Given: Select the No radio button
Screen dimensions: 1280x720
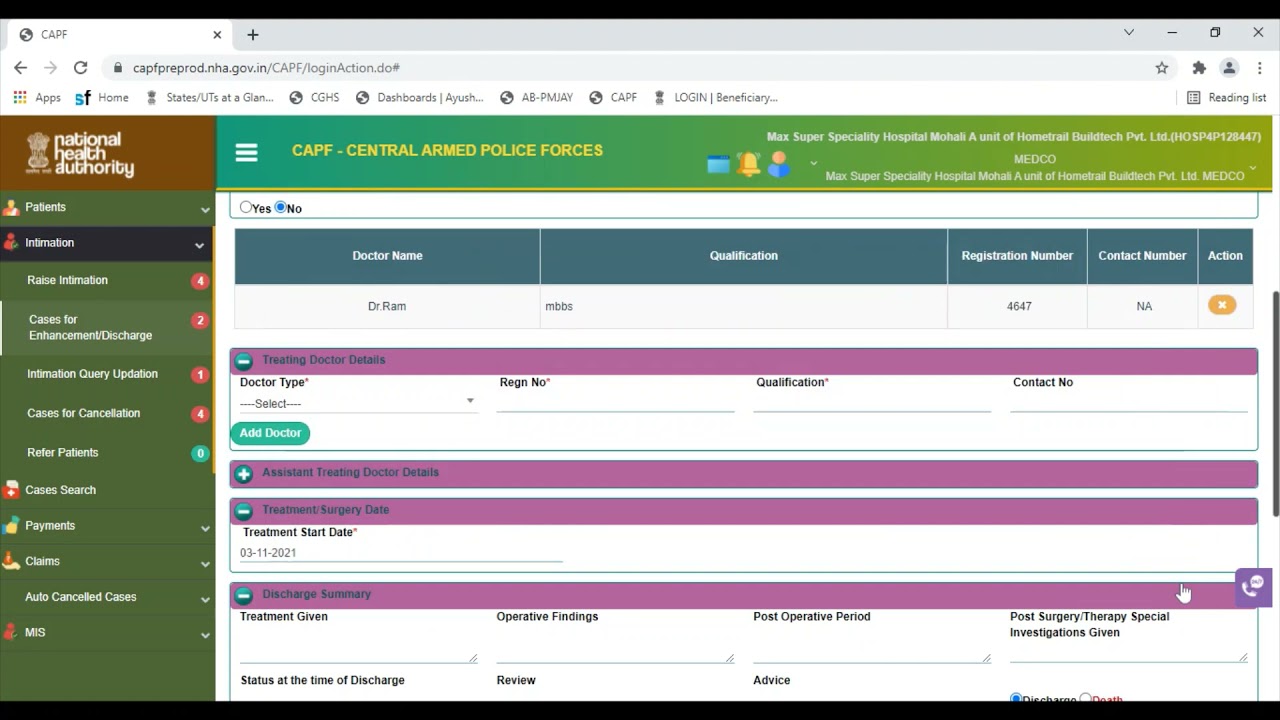Looking at the screenshot, I should pos(280,207).
